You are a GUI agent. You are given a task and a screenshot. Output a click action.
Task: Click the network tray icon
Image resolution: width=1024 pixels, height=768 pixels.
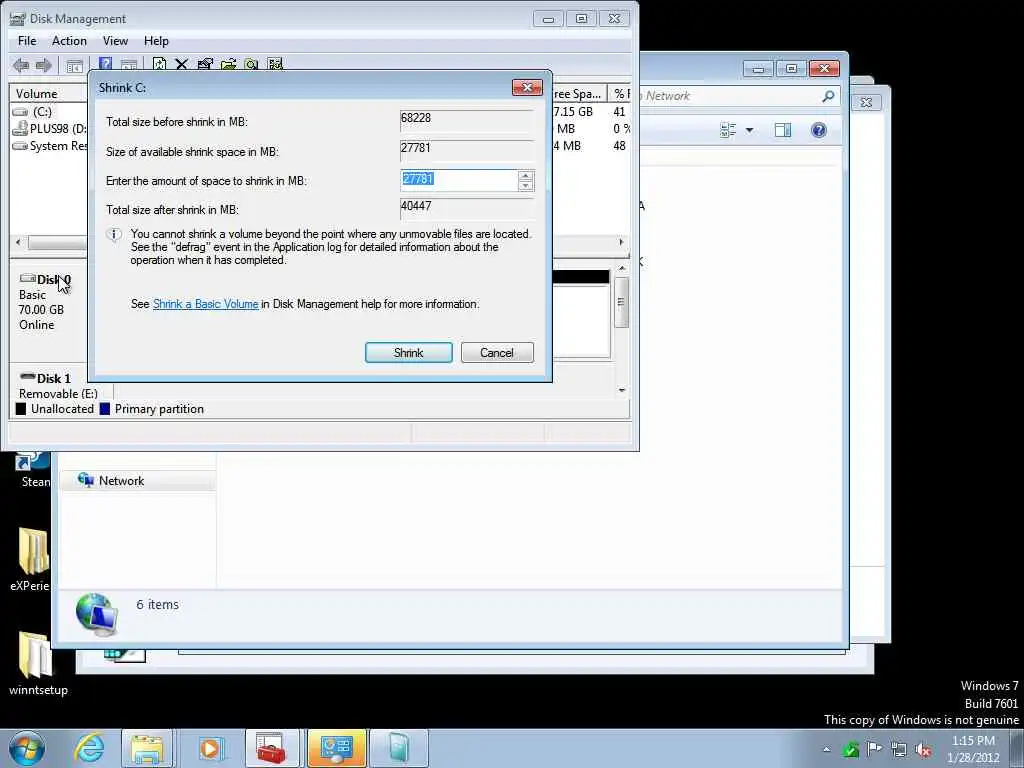coord(899,749)
